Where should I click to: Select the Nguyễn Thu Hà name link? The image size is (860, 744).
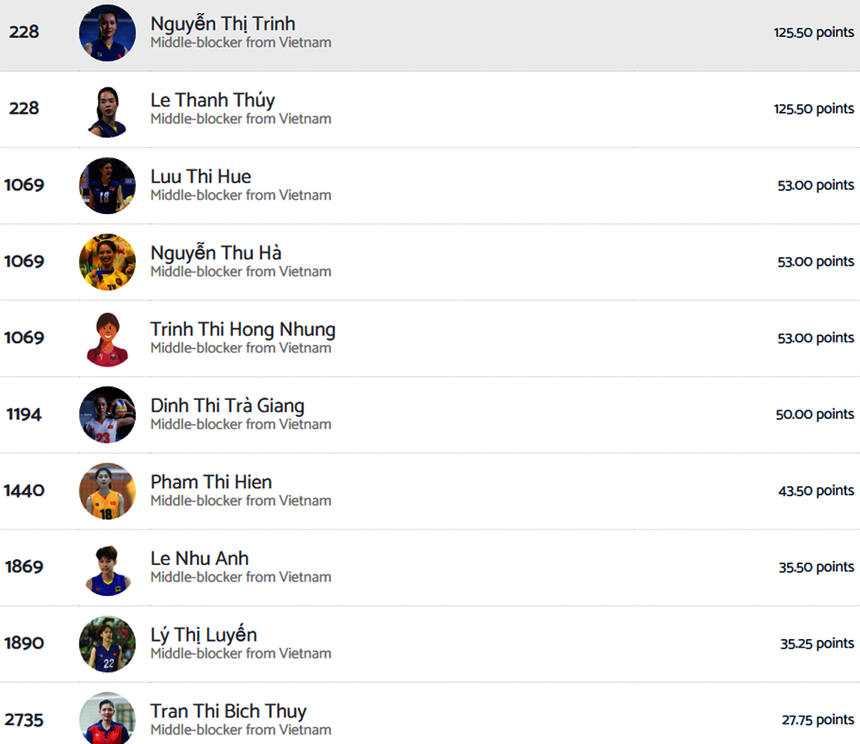pyautogui.click(x=216, y=253)
